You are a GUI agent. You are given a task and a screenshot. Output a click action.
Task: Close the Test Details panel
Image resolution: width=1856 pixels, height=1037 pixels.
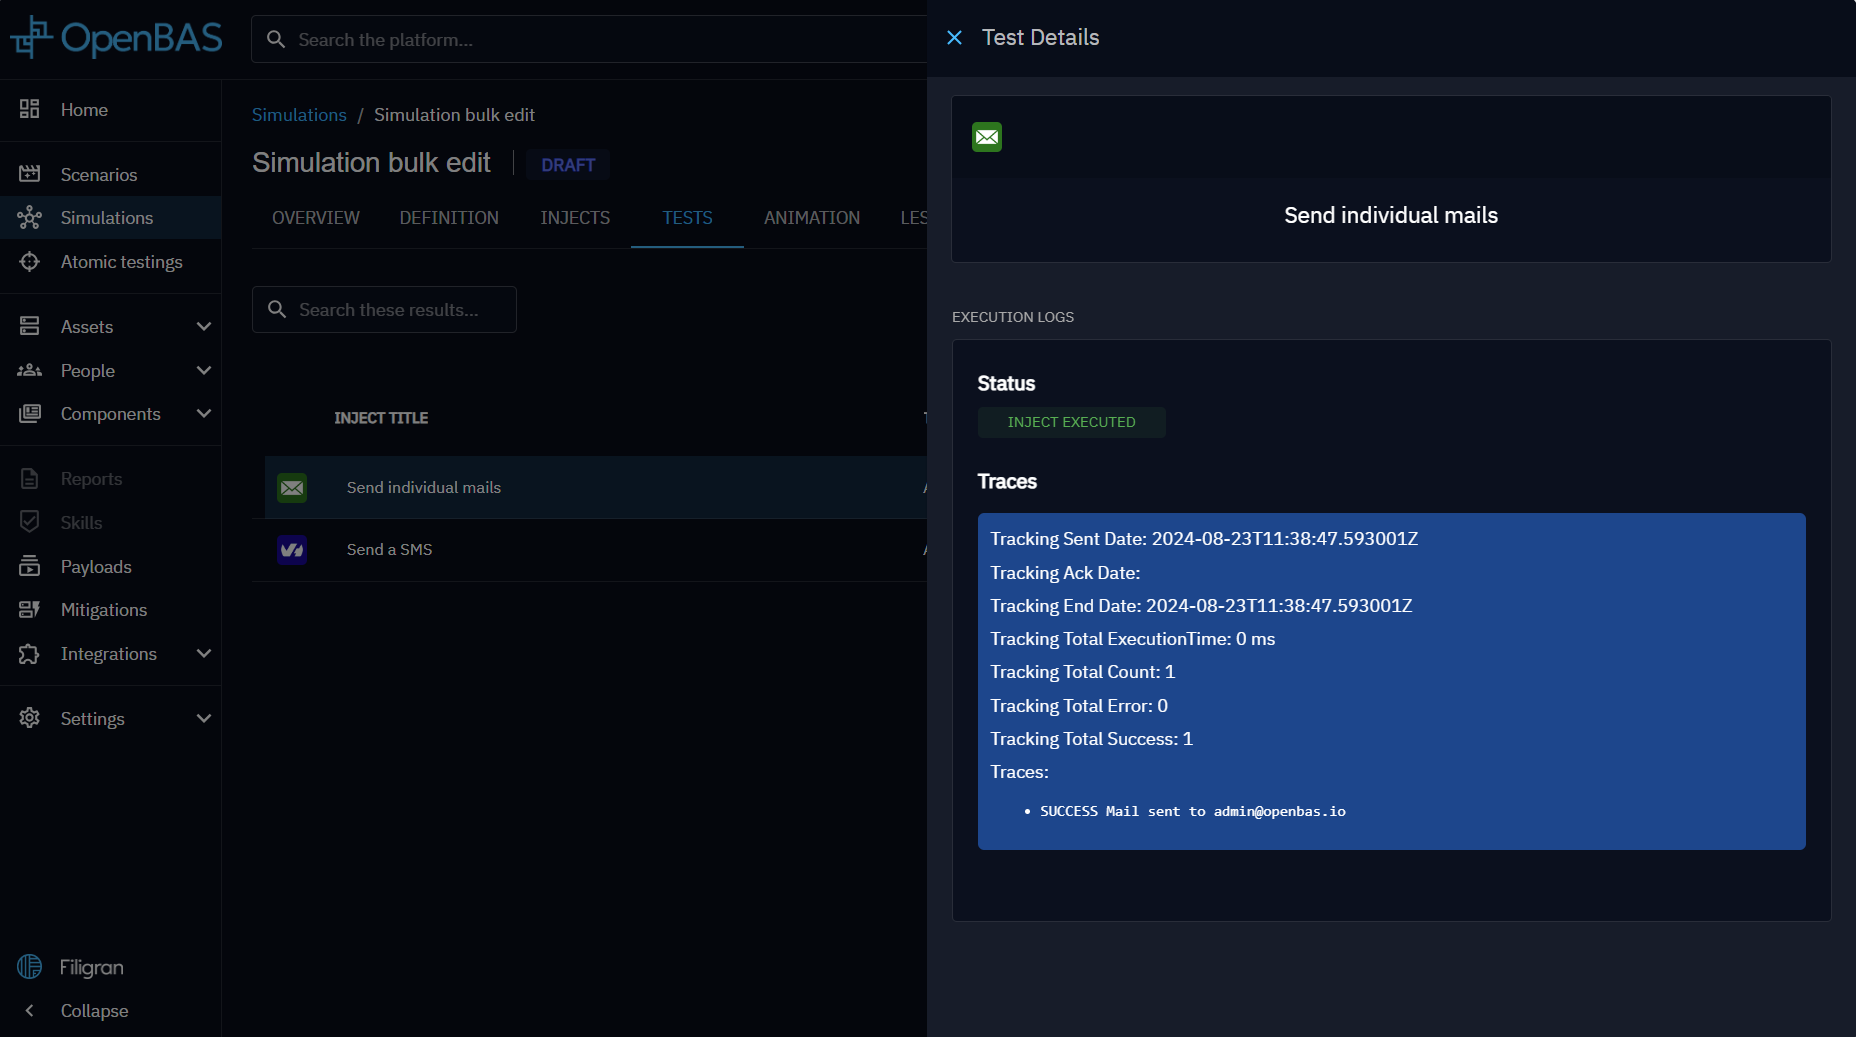tap(954, 38)
